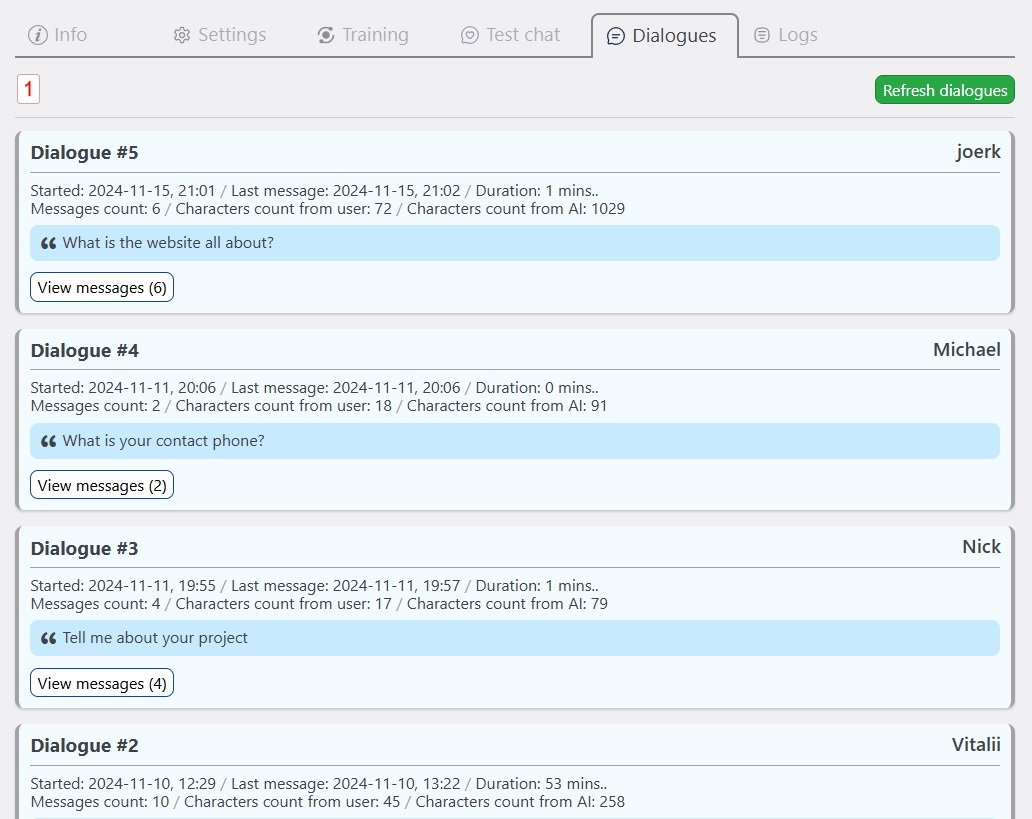This screenshot has width=1032, height=819.
Task: Select the Dialogues tab
Action: pos(665,36)
